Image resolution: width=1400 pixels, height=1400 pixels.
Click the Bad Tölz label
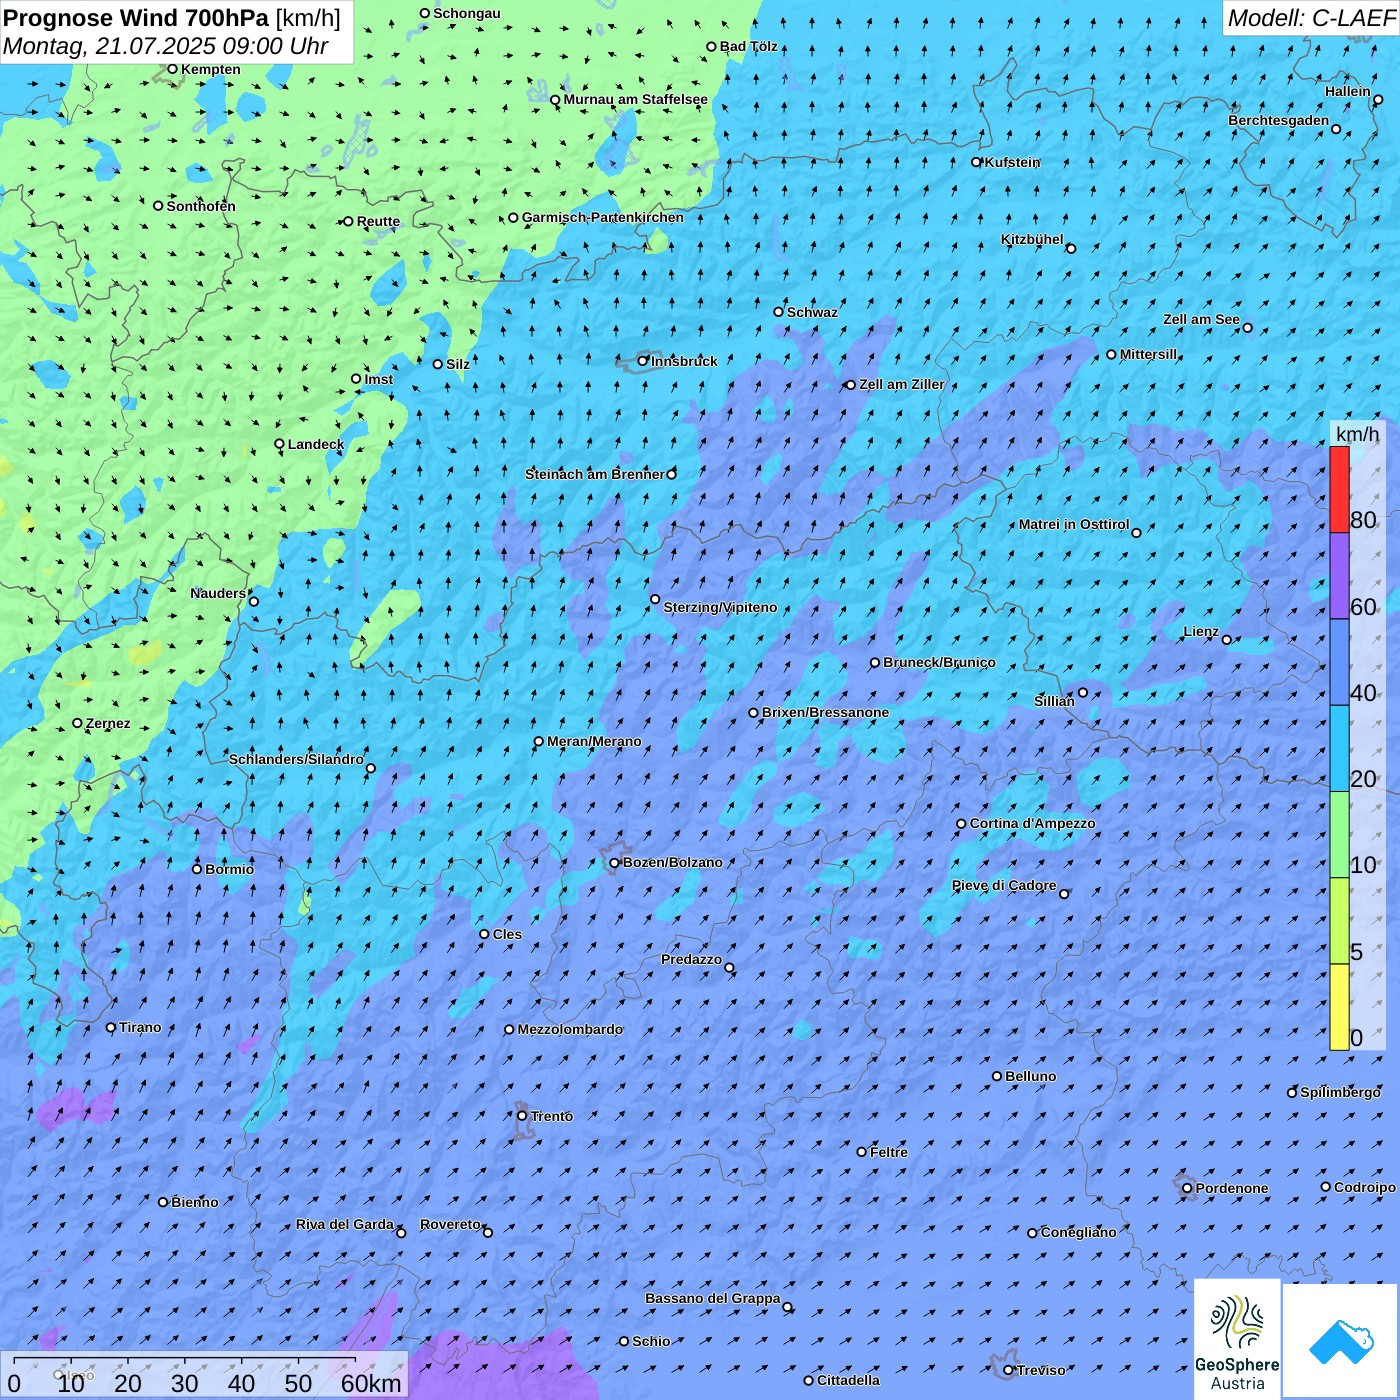[748, 46]
